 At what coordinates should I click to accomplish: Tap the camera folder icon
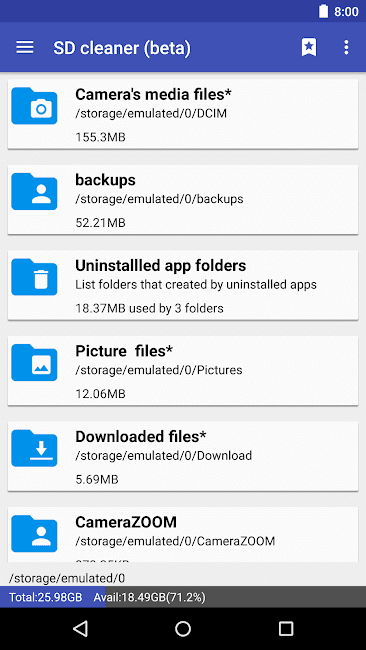click(x=34, y=106)
